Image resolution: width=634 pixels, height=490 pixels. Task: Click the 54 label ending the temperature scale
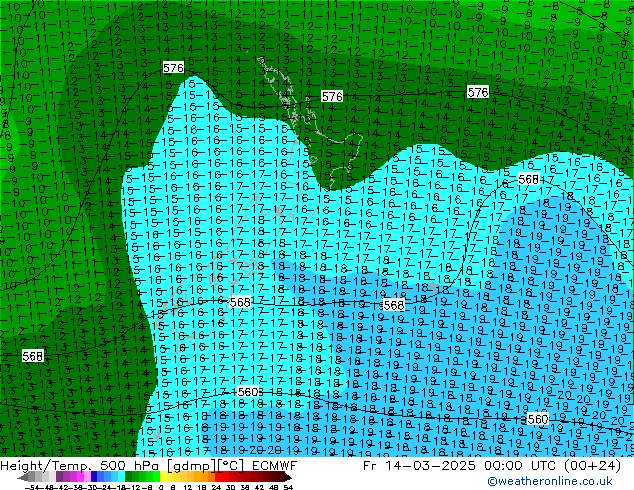[288, 488]
